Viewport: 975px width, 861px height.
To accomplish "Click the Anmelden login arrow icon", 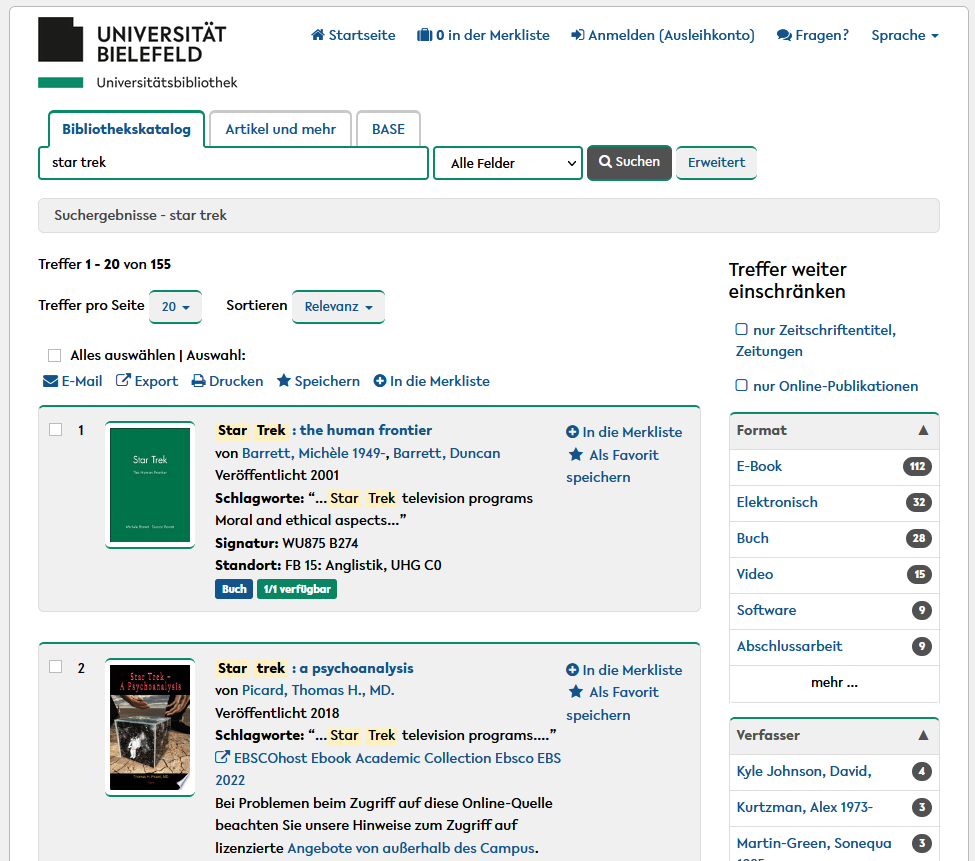I will pyautogui.click(x=578, y=35).
